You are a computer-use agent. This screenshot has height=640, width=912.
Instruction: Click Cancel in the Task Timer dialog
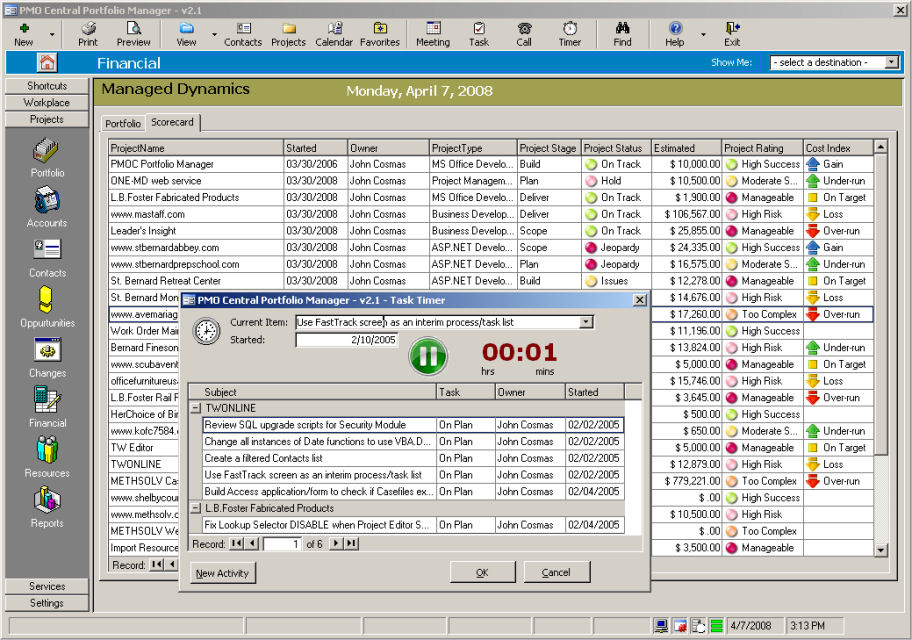[x=557, y=573]
